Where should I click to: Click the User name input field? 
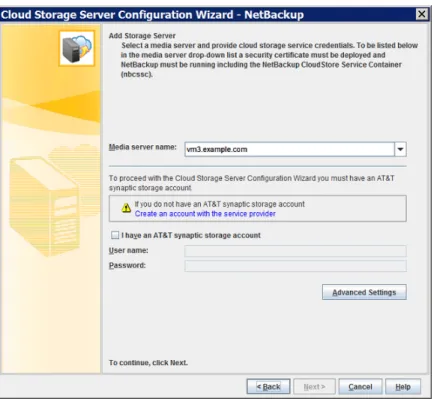[295, 251]
